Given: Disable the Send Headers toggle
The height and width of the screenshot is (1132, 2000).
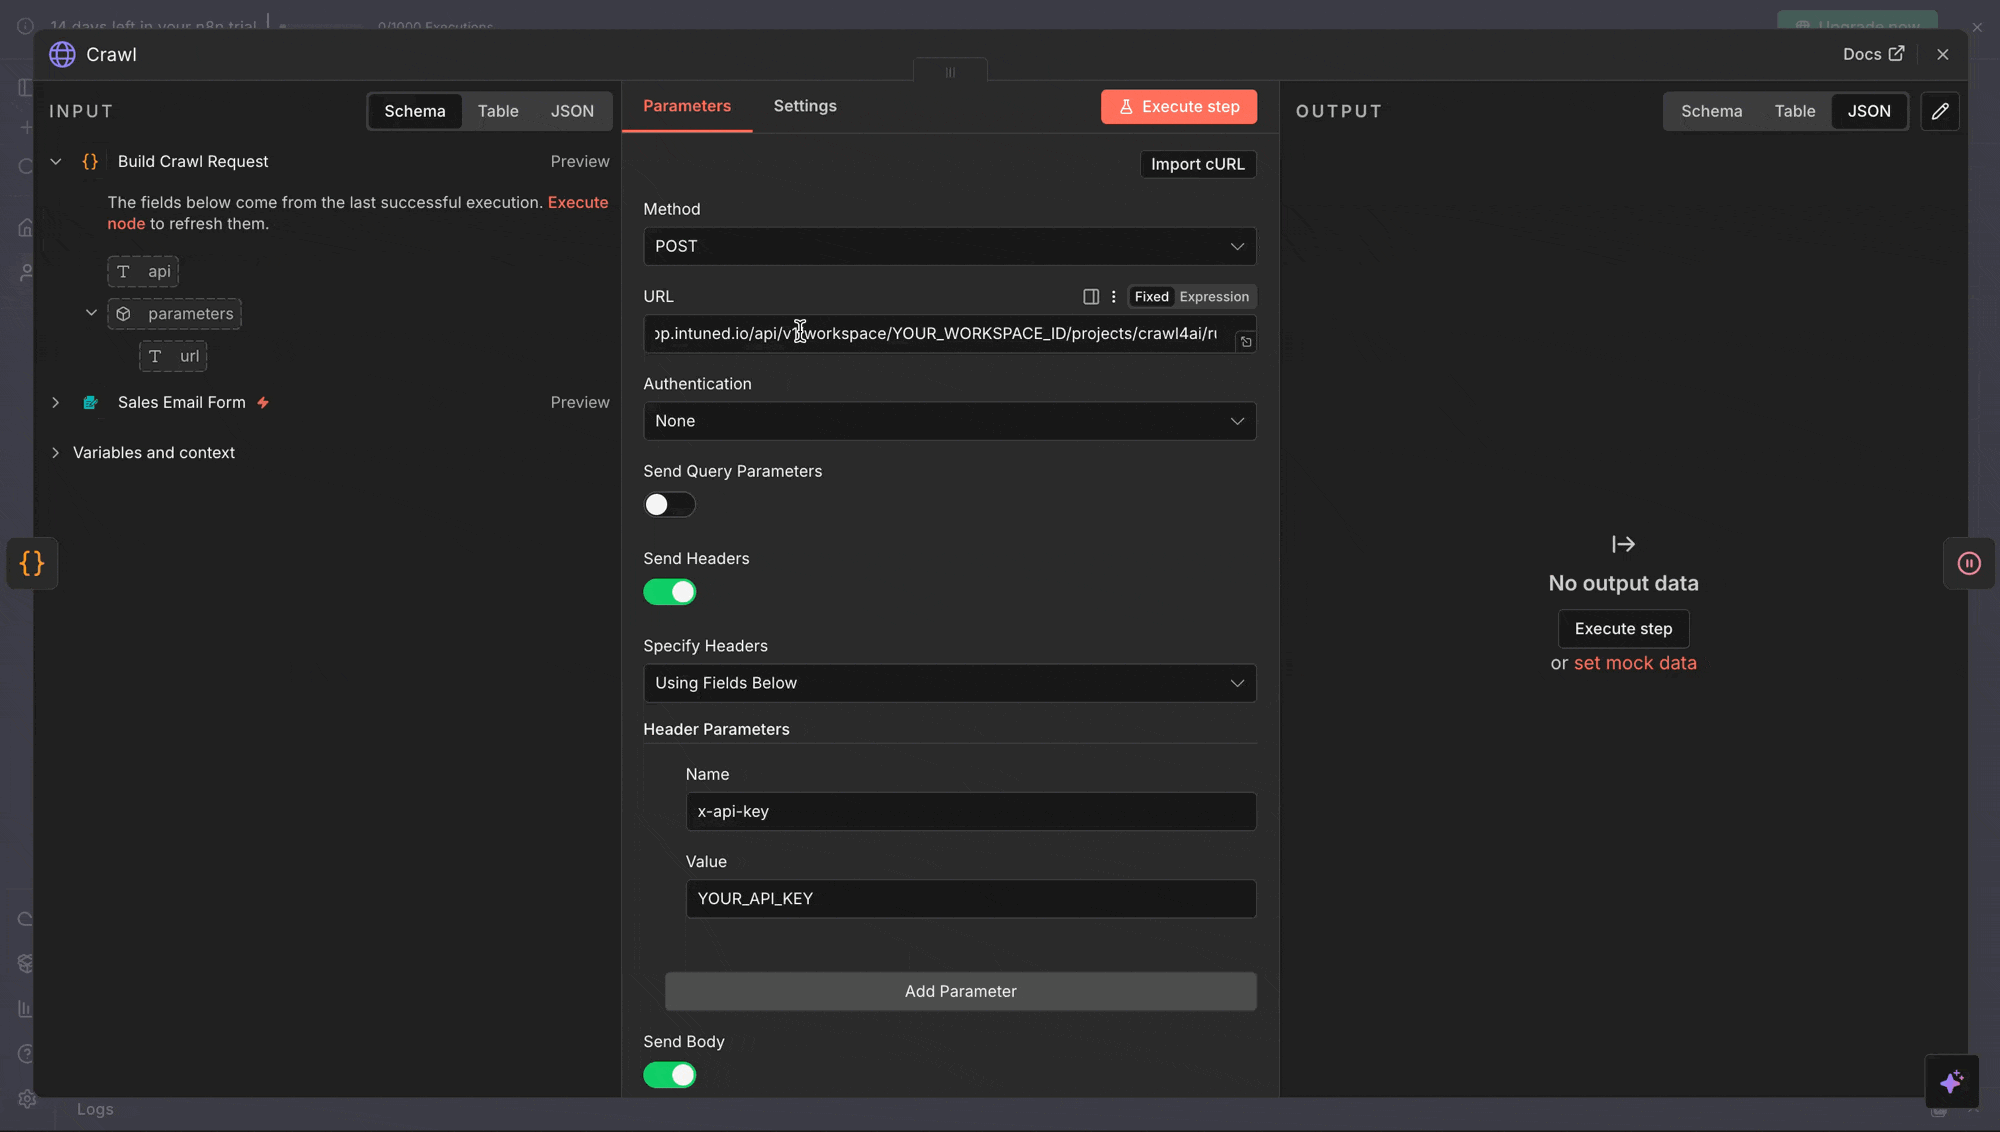Looking at the screenshot, I should pyautogui.click(x=669, y=591).
